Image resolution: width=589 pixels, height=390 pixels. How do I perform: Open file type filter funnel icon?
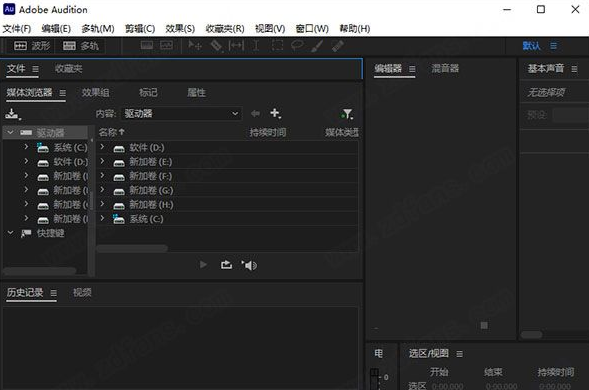[x=347, y=114]
